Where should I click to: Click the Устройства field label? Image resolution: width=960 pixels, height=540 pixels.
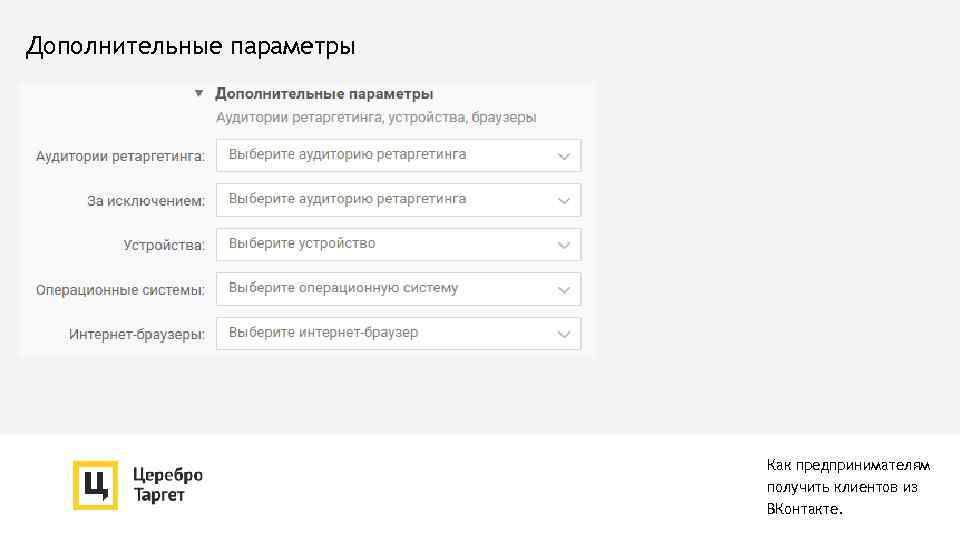[164, 245]
